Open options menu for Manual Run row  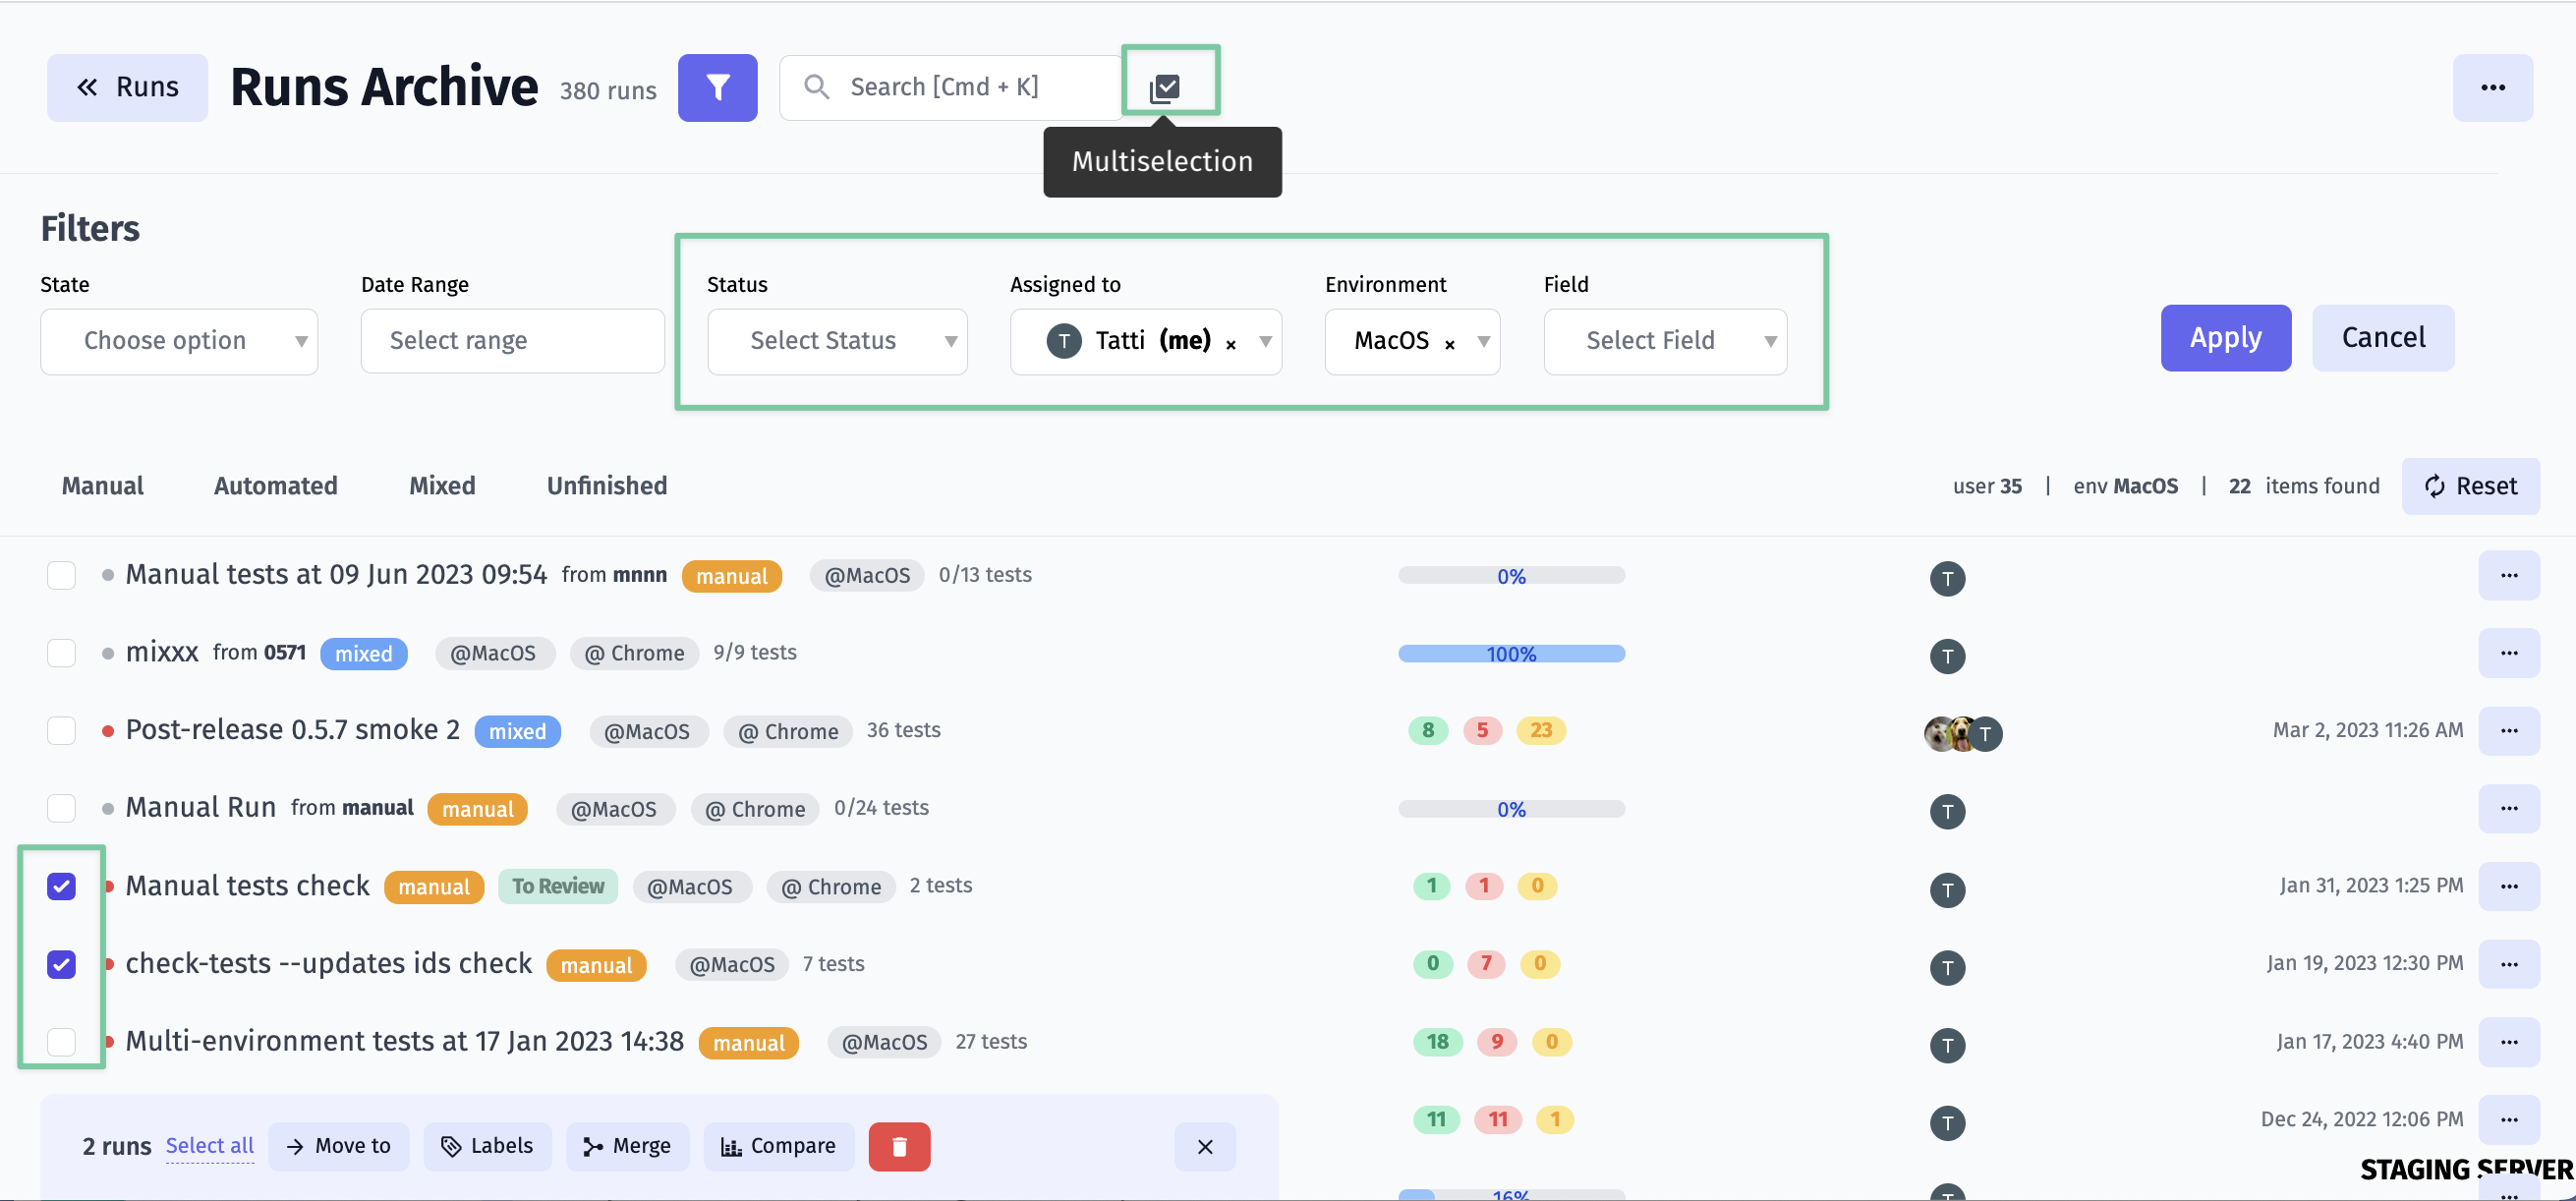(2508, 808)
